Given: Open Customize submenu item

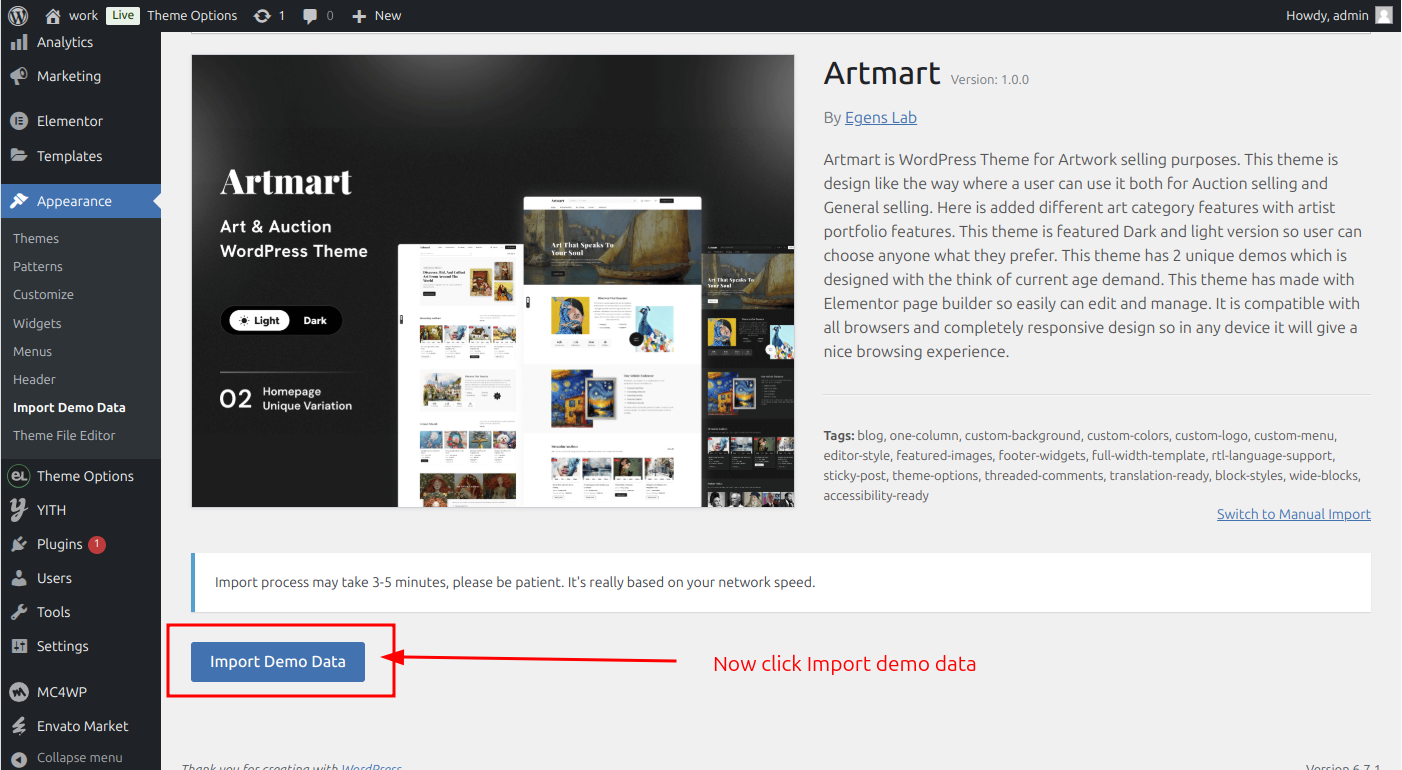Looking at the screenshot, I should click(43, 295).
